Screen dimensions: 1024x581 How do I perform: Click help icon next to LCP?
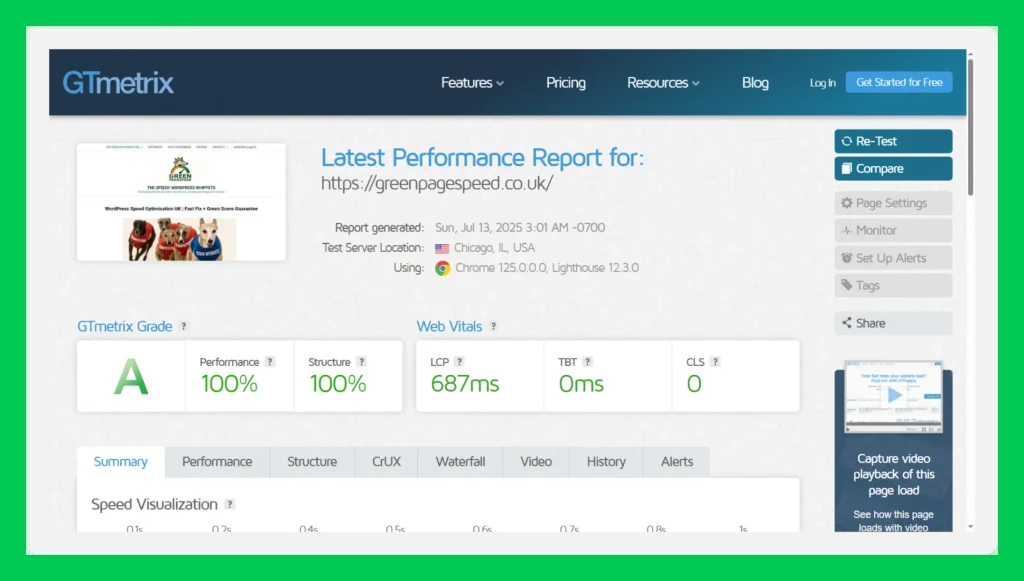(x=459, y=362)
